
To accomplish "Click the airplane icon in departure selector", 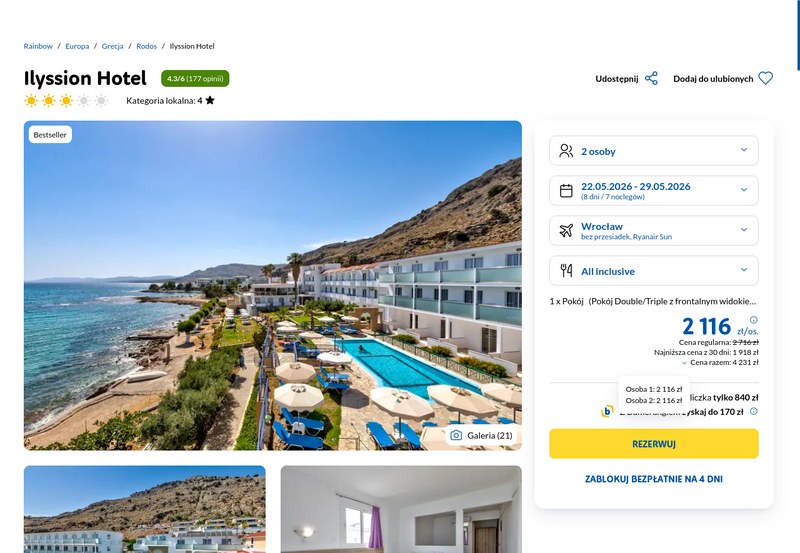I will pyautogui.click(x=566, y=231).
